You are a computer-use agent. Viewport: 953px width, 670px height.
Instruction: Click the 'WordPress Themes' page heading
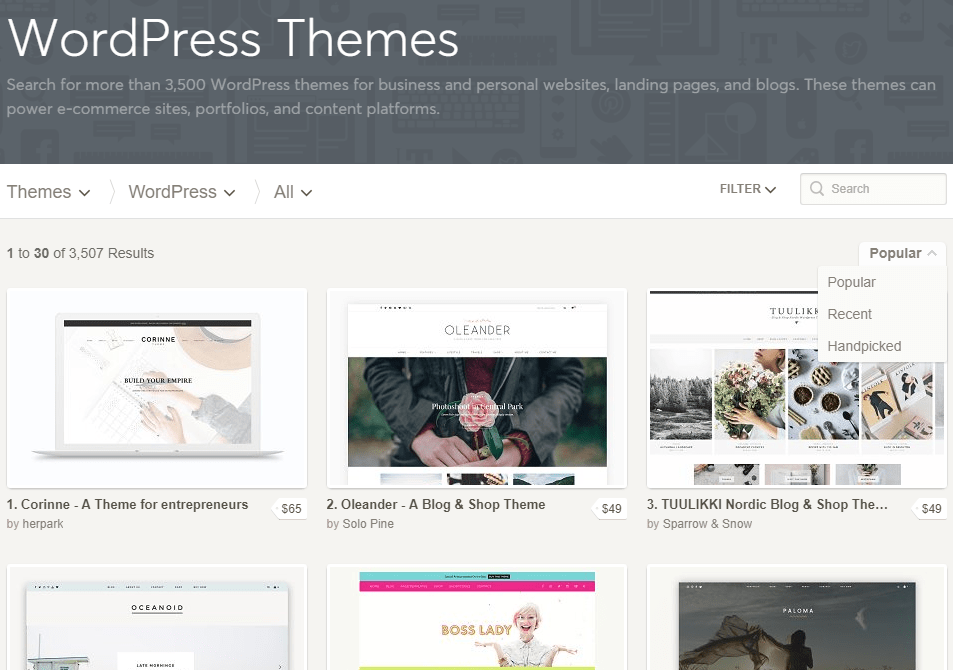(x=233, y=38)
